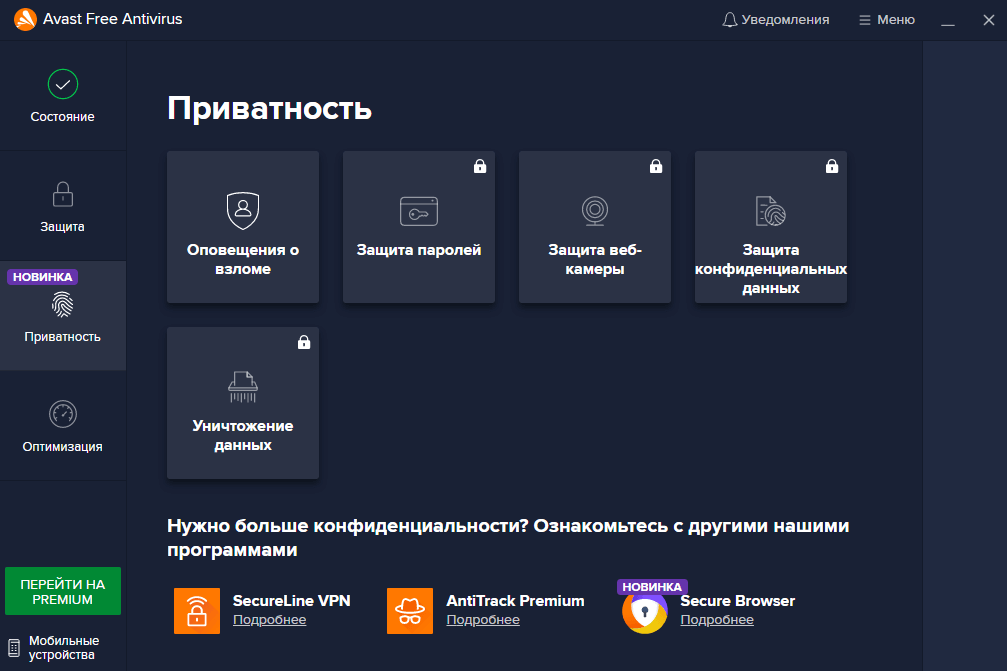Click the Avast logo icon

point(25,19)
